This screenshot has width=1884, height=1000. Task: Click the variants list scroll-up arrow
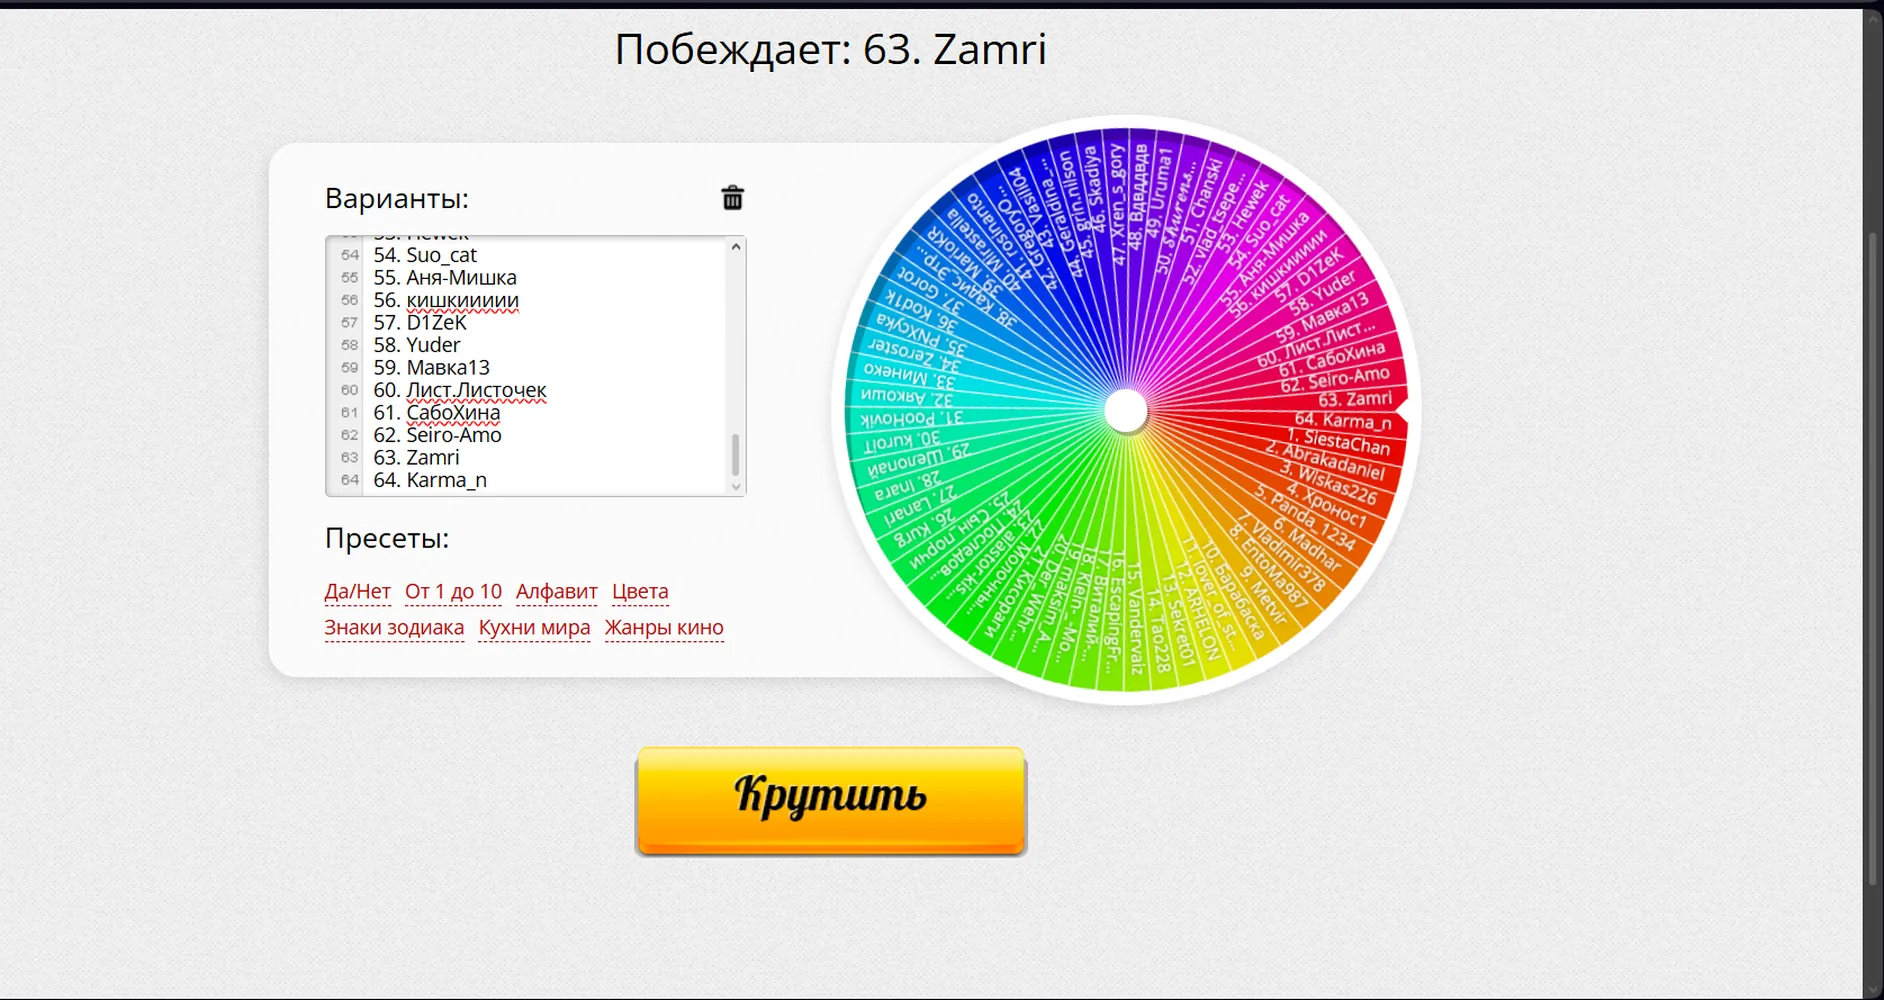[736, 246]
